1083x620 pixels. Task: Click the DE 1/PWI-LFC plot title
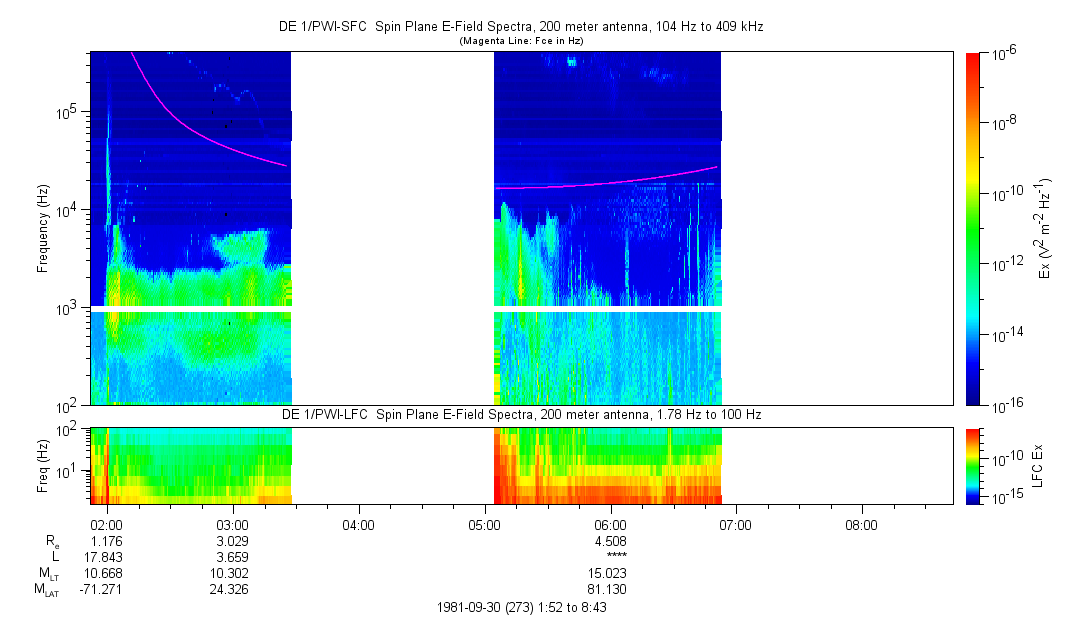click(520, 414)
